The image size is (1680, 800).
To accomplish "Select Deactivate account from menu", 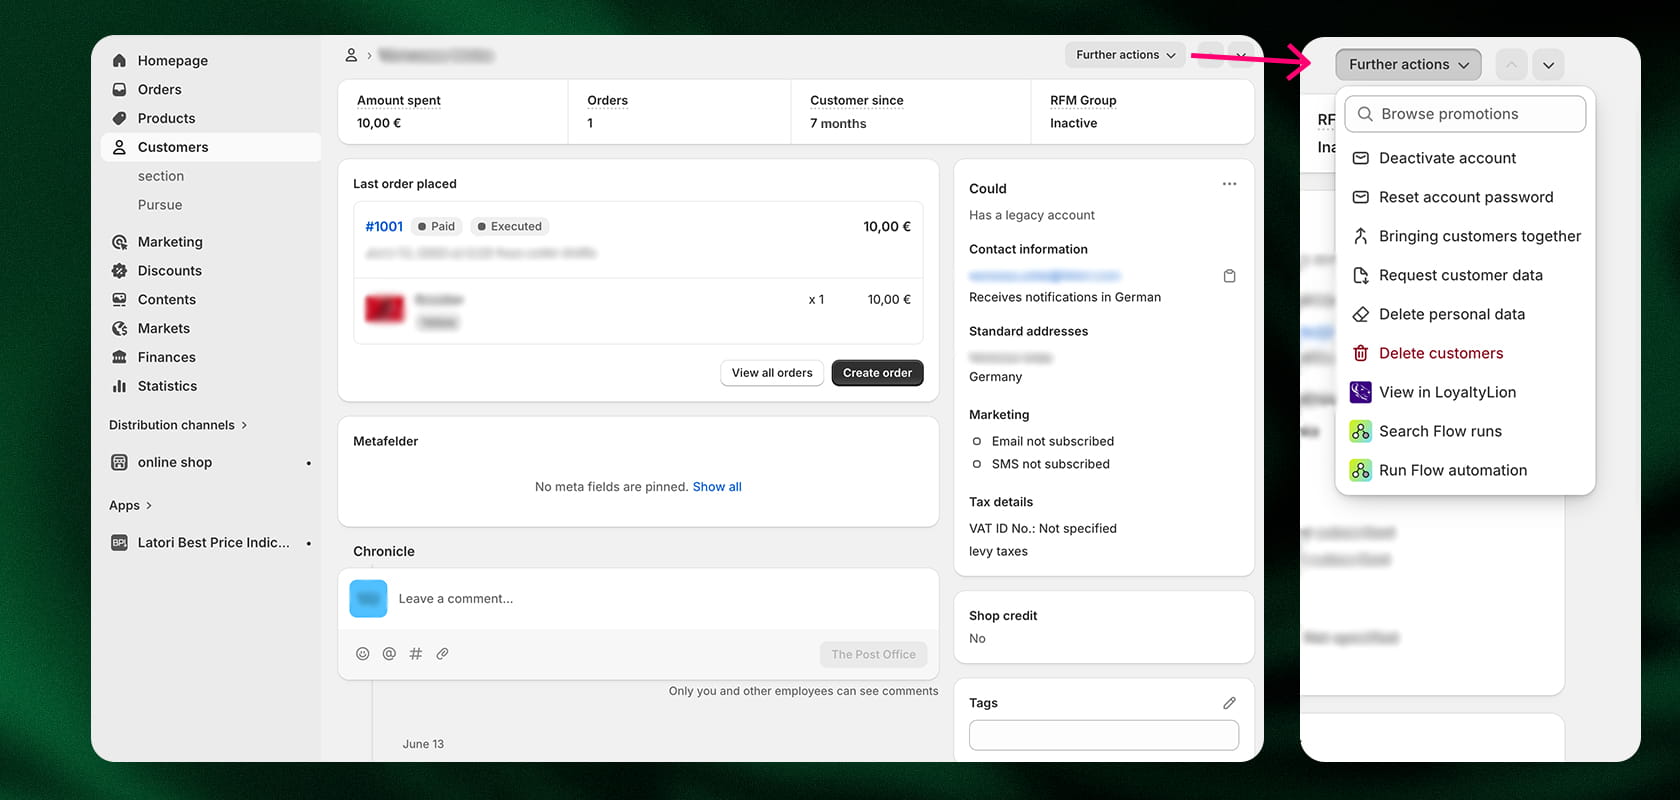I will pyautogui.click(x=1447, y=158).
